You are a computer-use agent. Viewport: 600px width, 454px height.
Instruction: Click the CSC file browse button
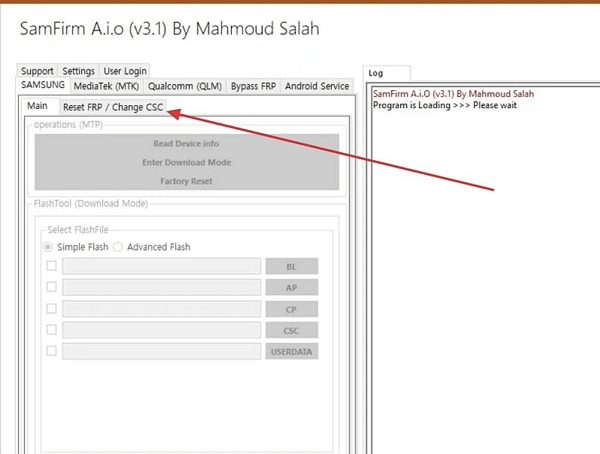tap(291, 330)
